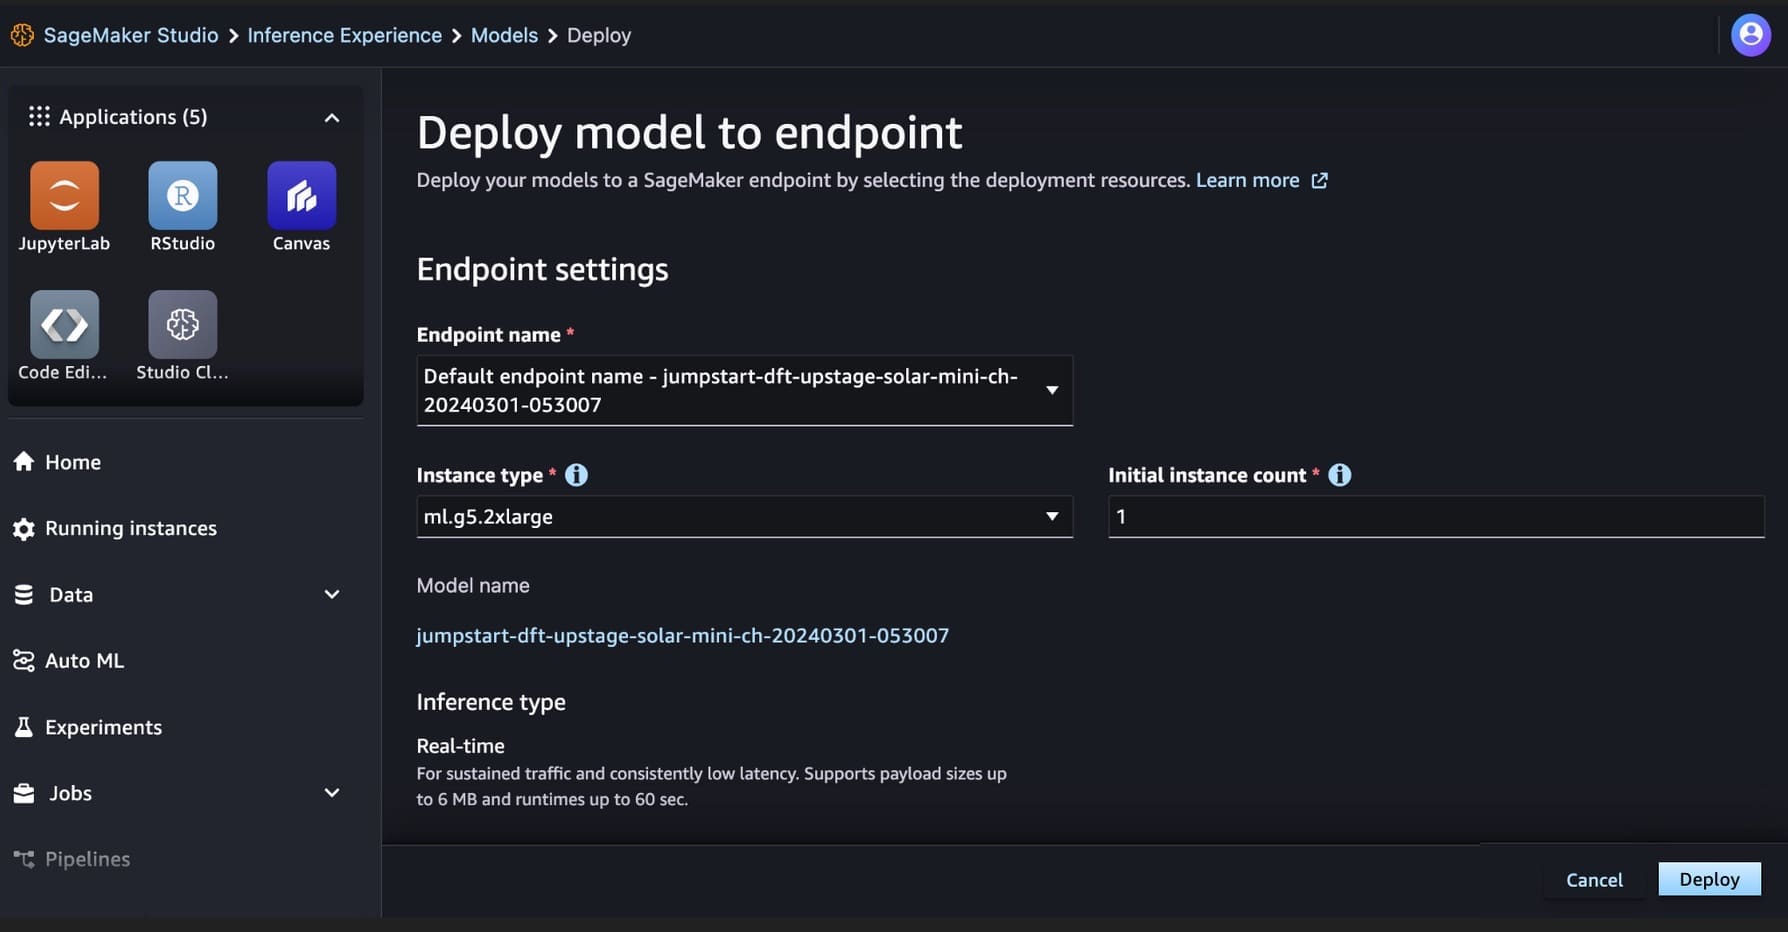1788x932 pixels.
Task: Open the jumpstart-dft-upstage-solar-mini model link
Action: tap(682, 635)
